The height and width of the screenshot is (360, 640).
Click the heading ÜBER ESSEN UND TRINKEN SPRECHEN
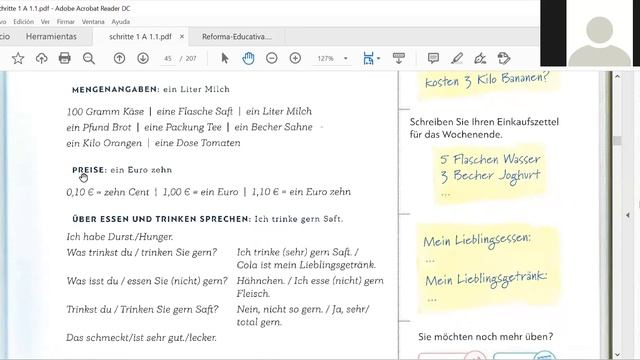pos(162,219)
